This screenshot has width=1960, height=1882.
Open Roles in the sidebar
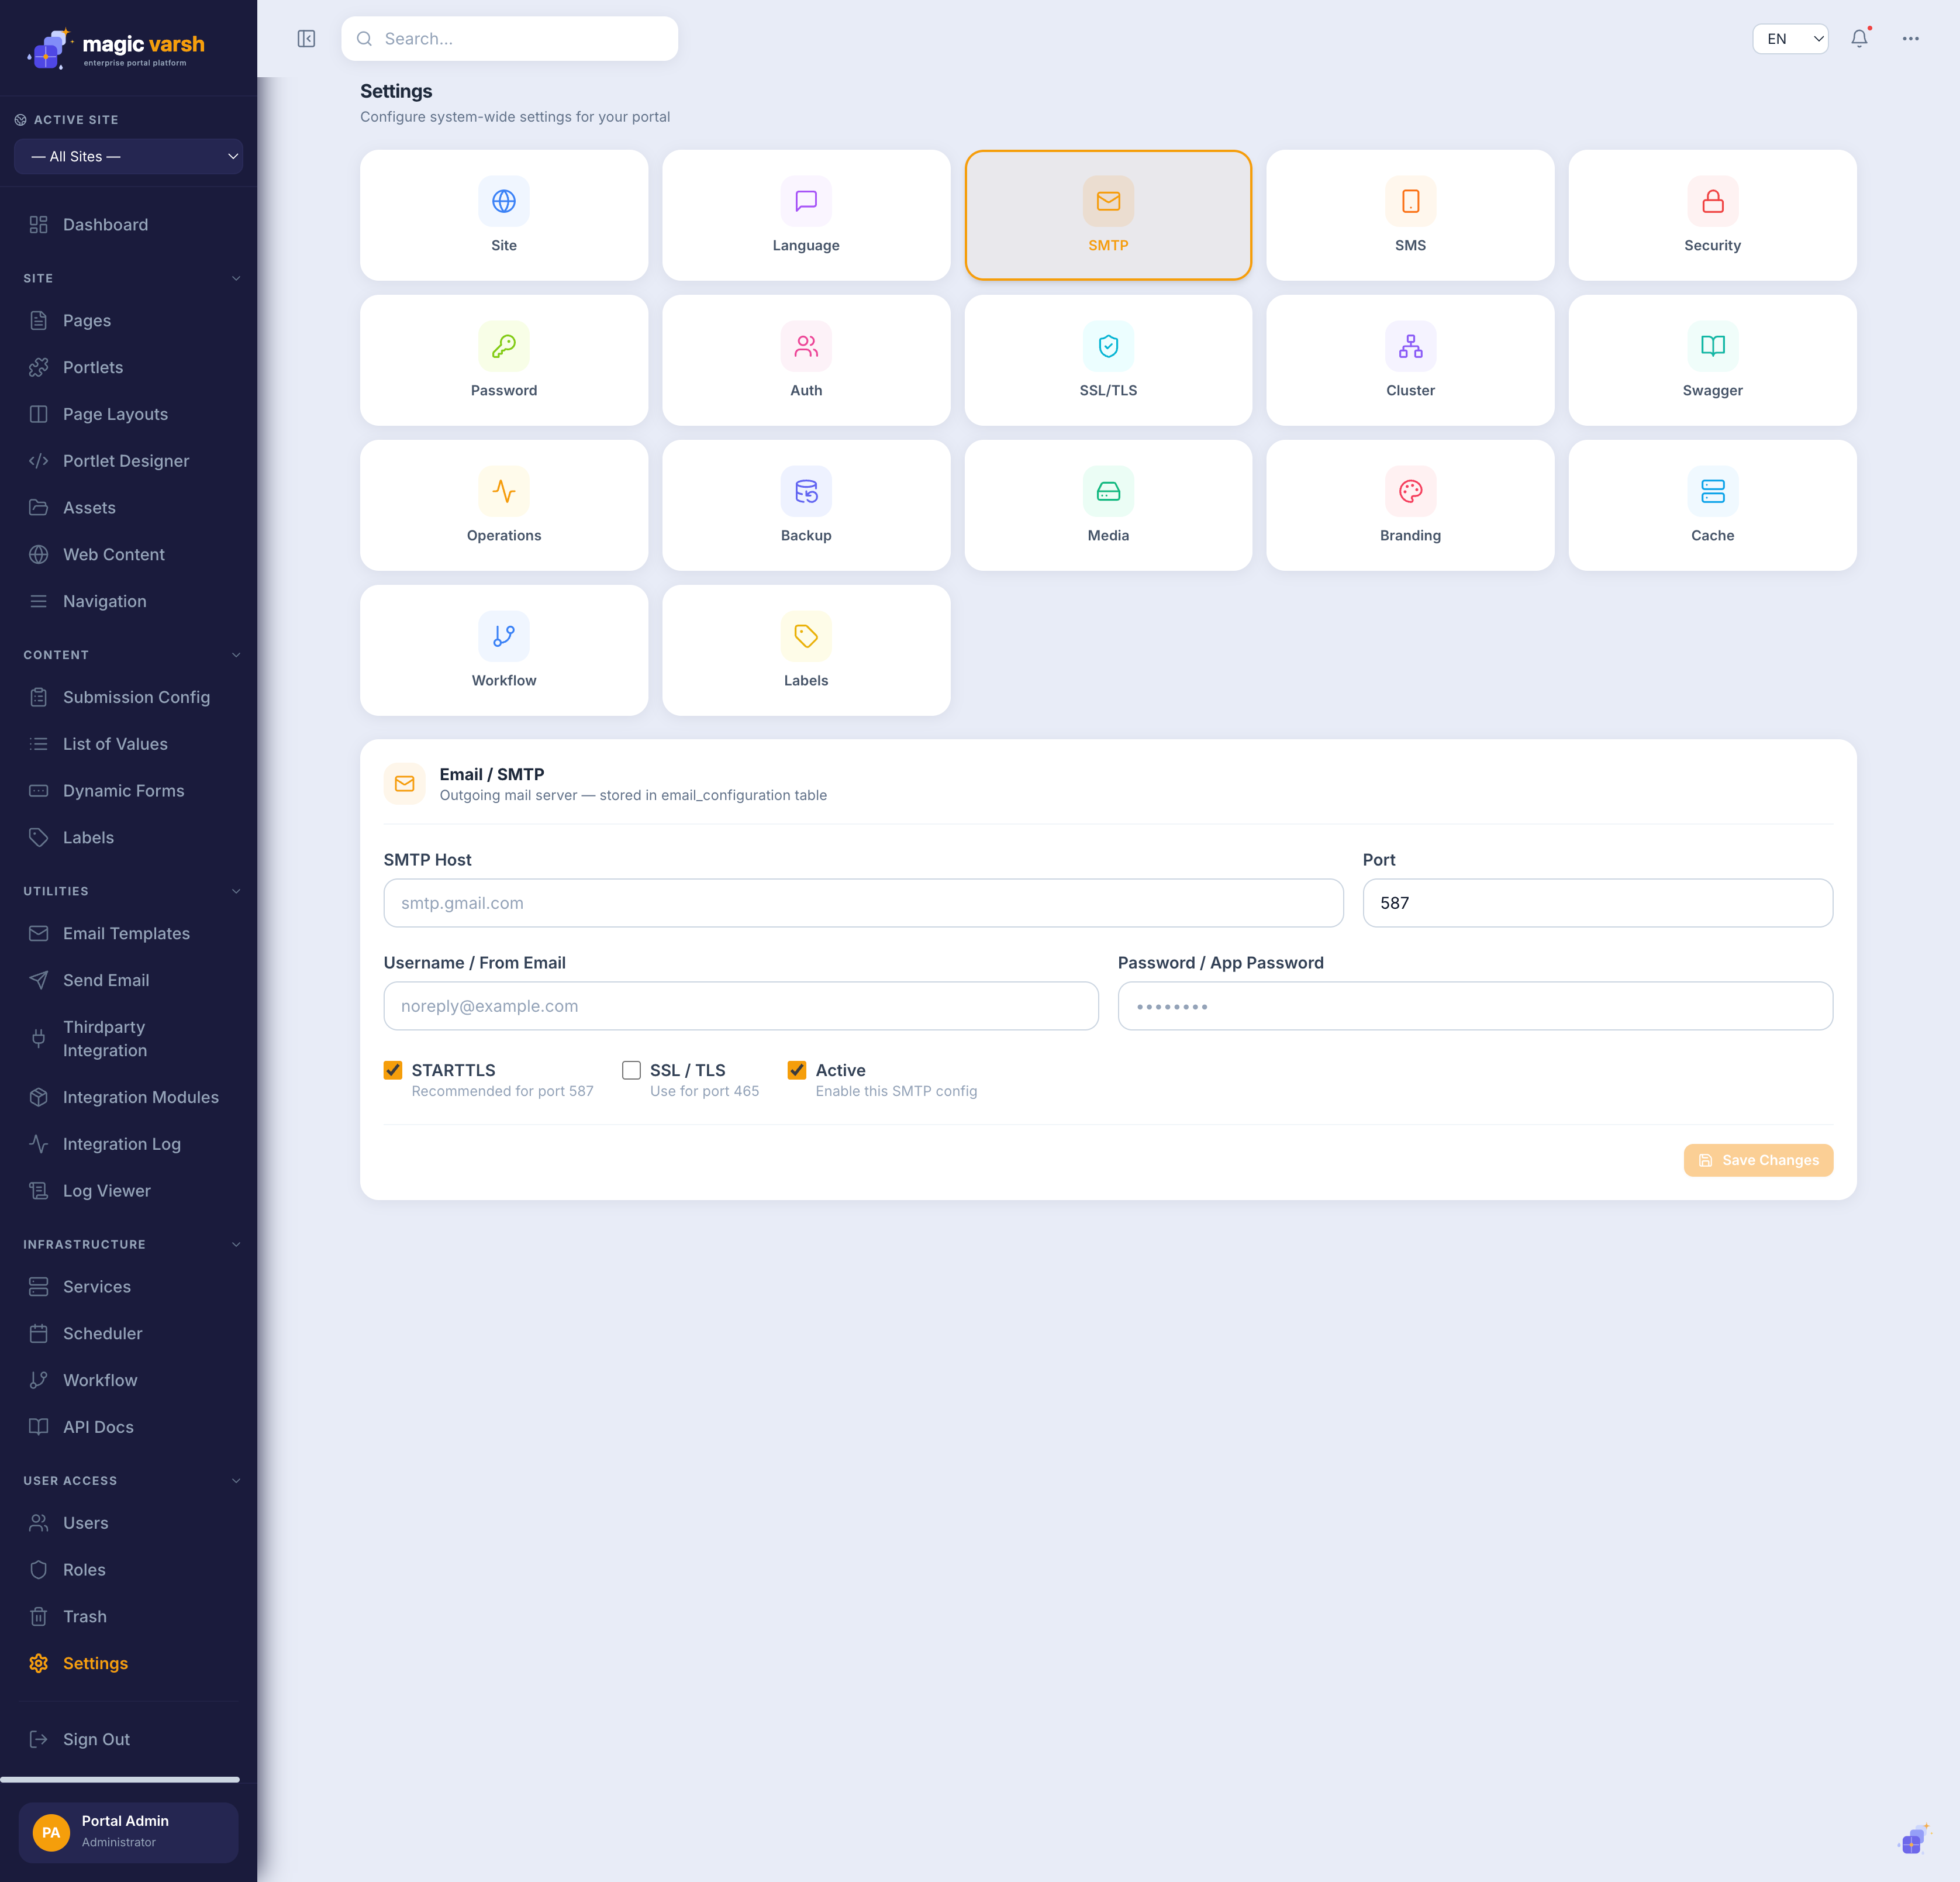[129, 1570]
